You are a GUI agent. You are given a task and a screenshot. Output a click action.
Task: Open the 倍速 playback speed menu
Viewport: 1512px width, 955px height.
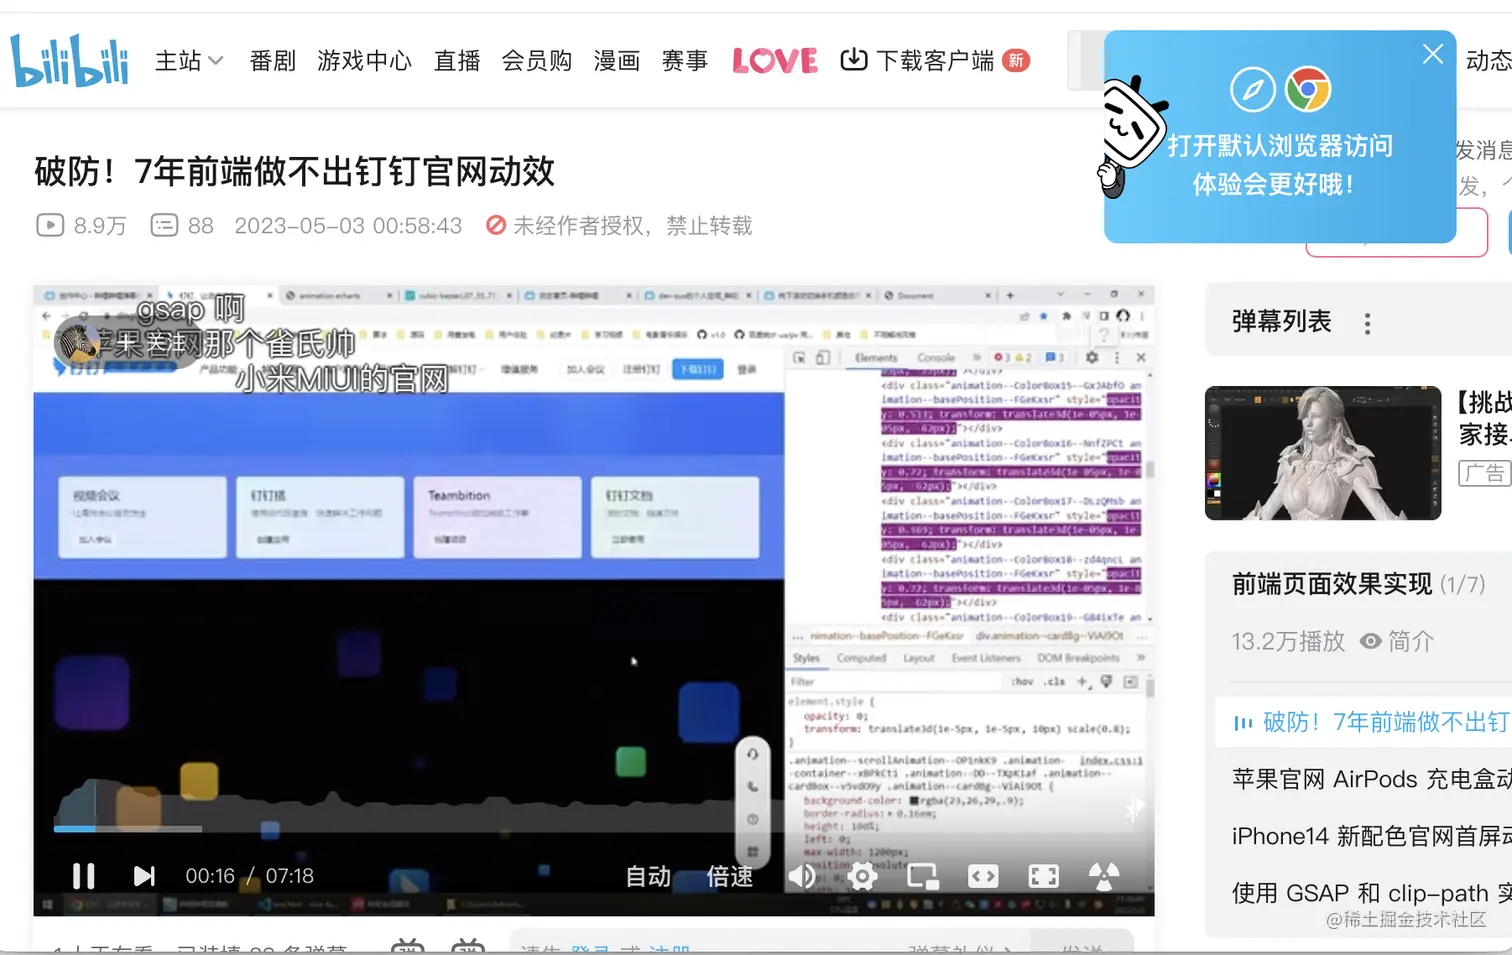coord(729,875)
